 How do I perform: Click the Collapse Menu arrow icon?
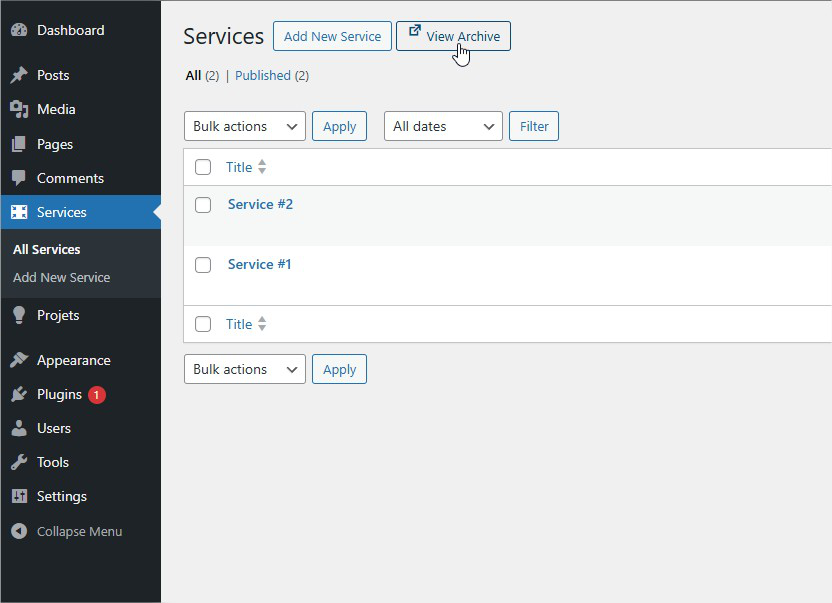tap(19, 531)
